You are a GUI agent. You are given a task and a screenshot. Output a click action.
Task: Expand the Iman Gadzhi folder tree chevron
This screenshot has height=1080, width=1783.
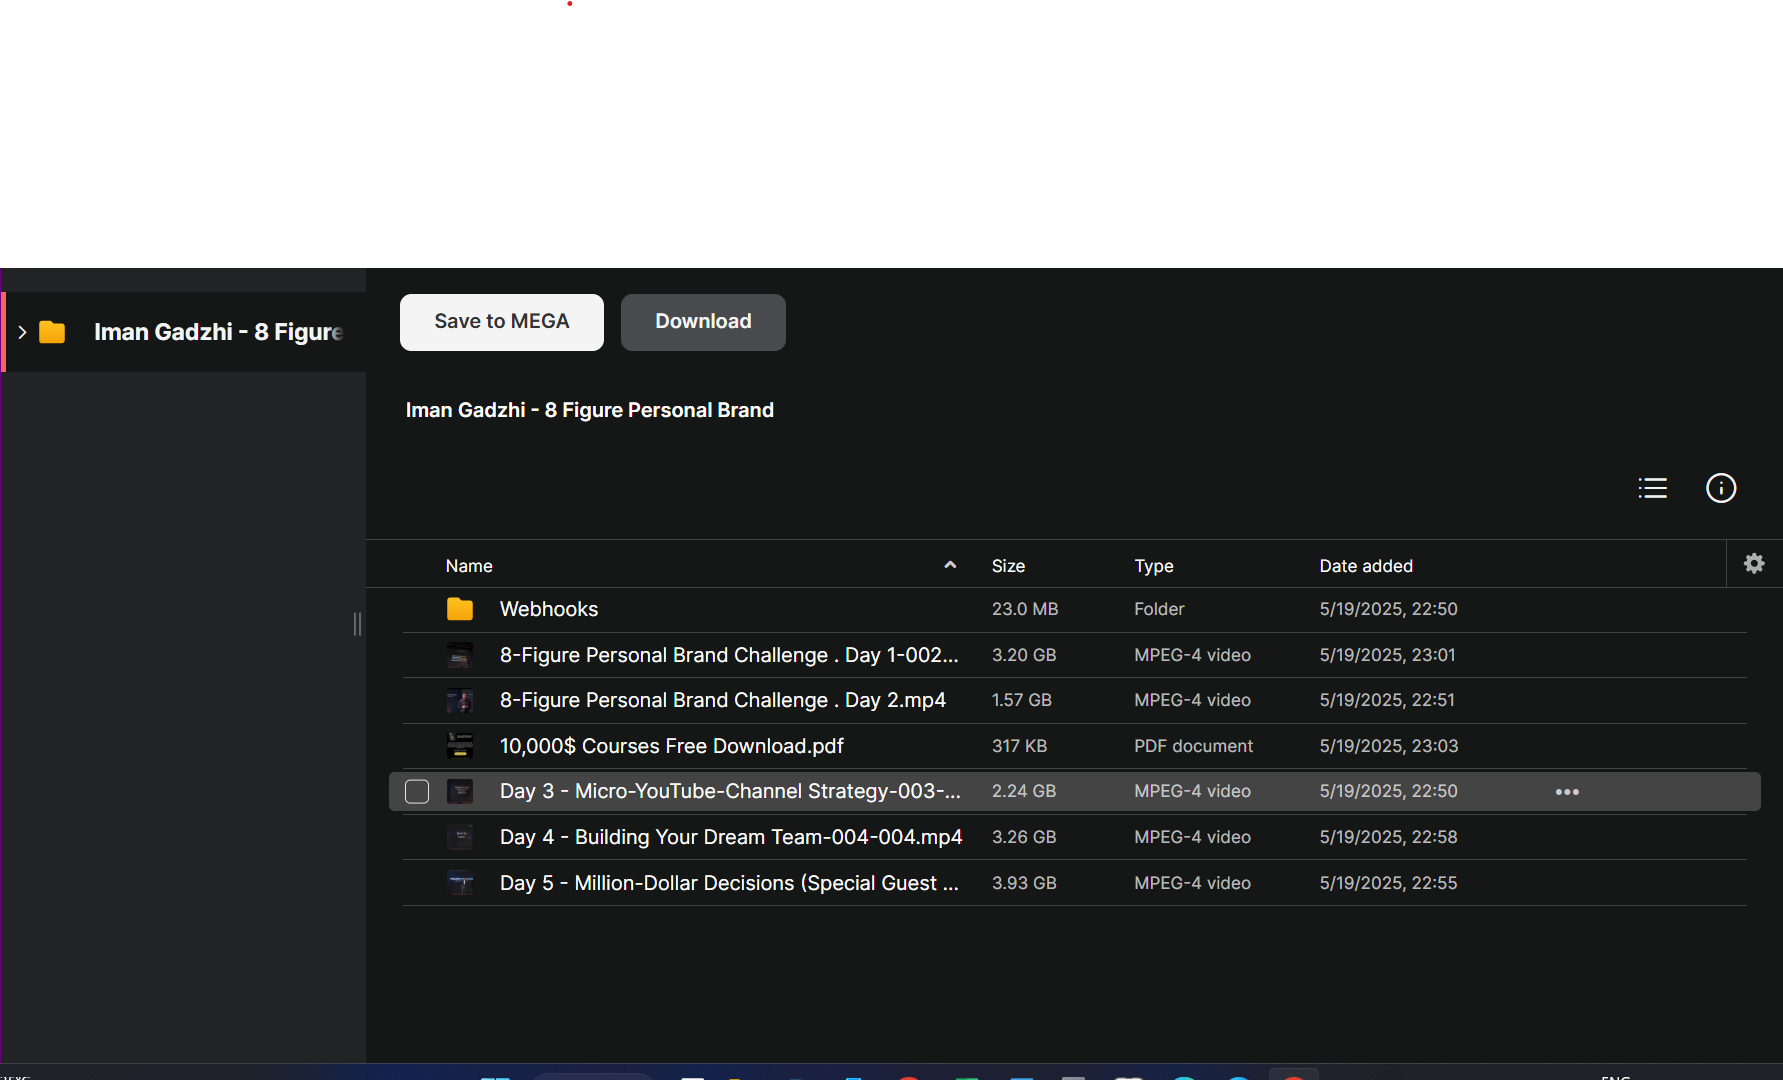tap(22, 332)
